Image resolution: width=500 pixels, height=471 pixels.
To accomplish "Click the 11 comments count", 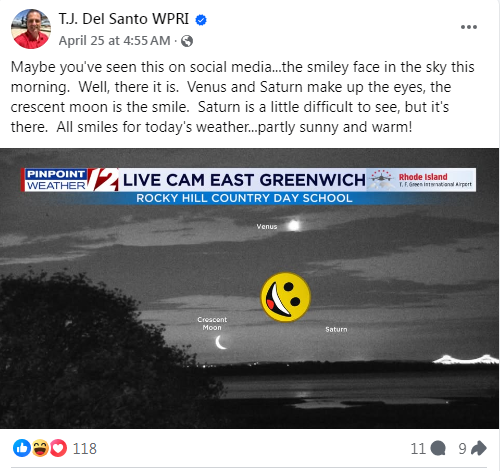I will [x=418, y=449].
